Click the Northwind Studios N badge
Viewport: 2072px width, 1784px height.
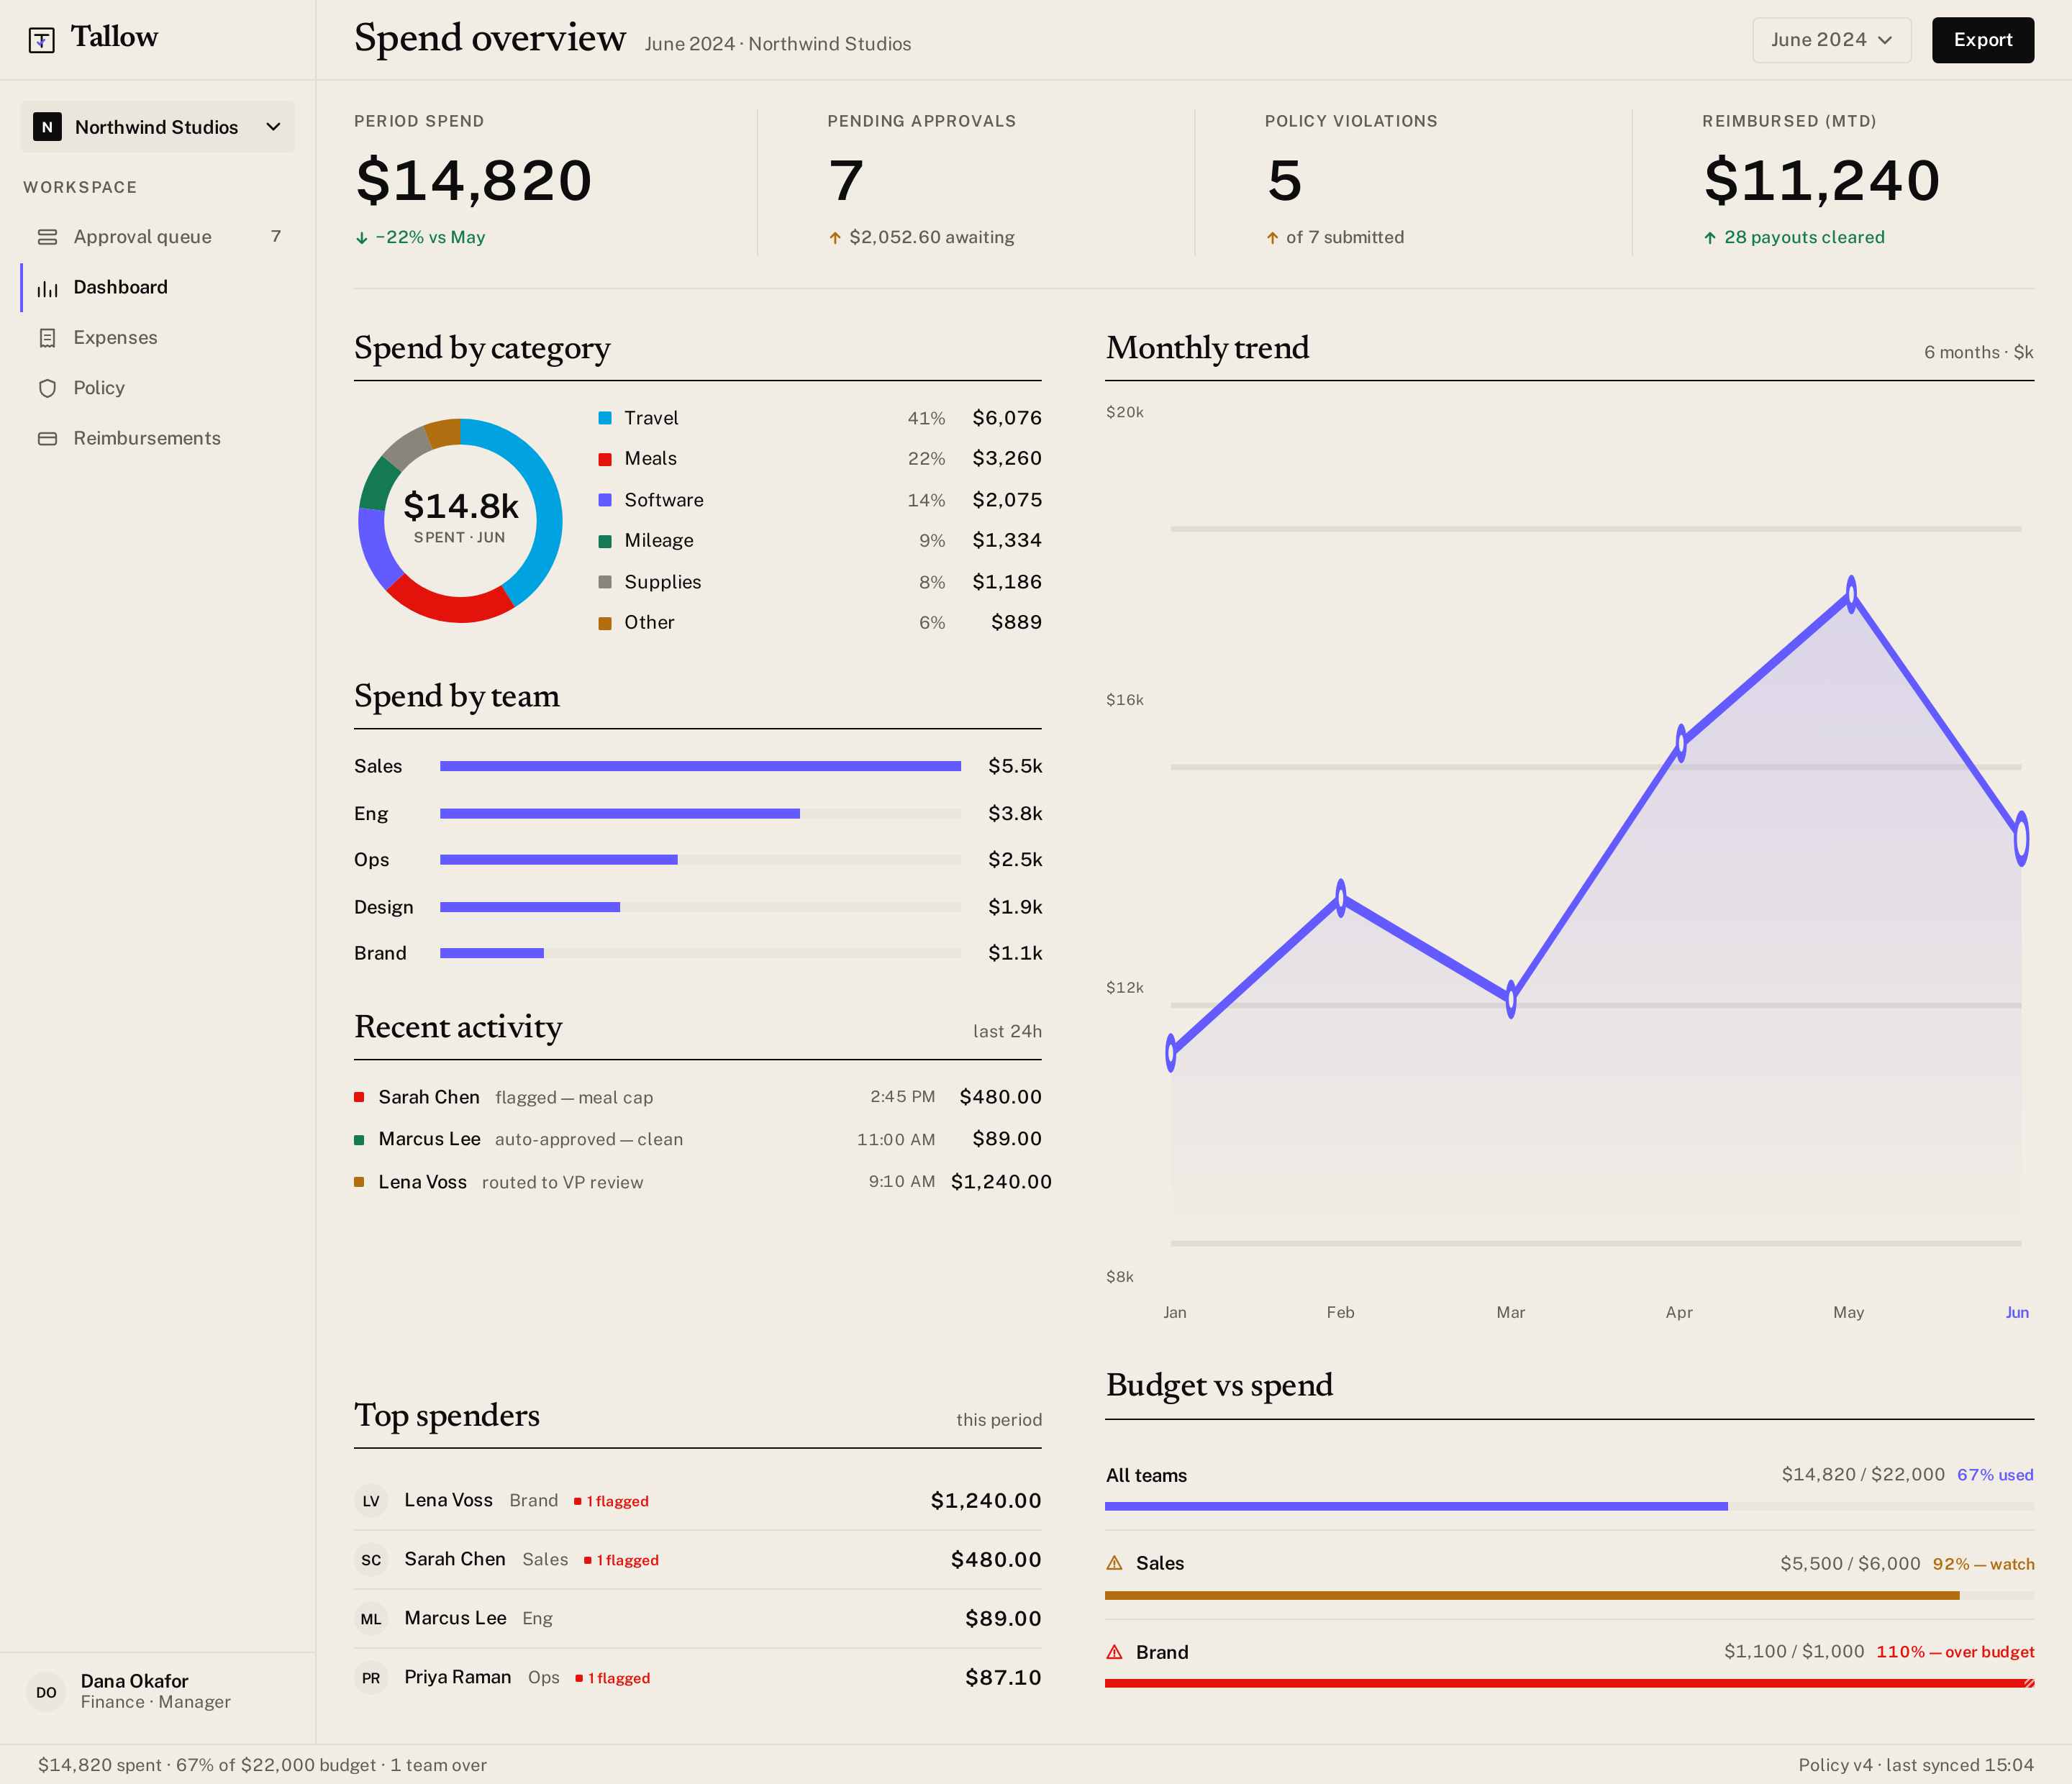click(x=47, y=127)
